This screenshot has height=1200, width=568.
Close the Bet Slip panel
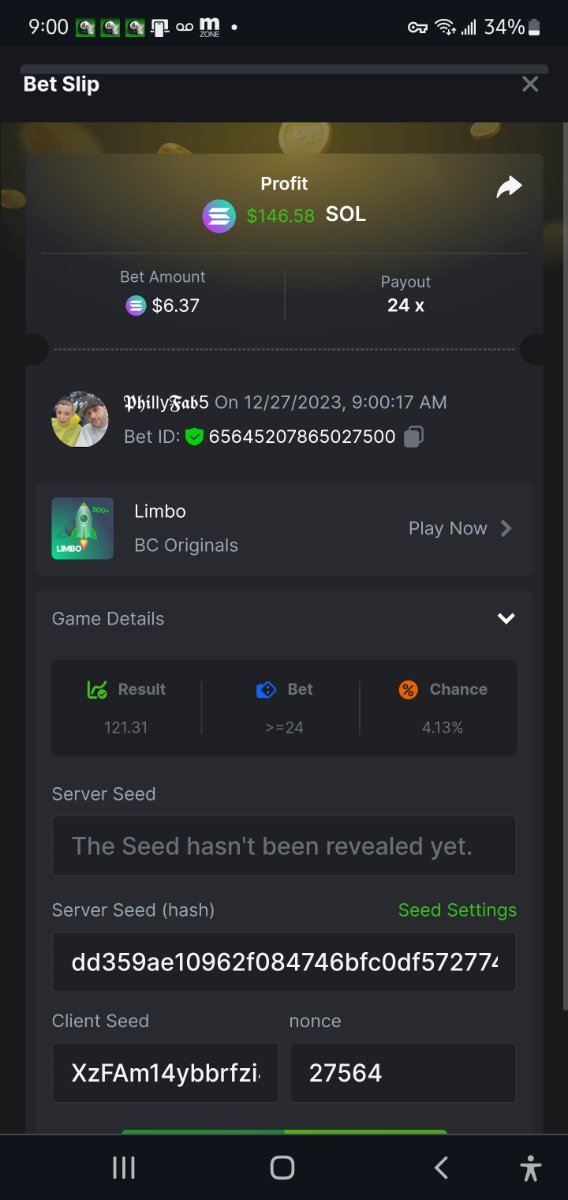click(530, 84)
